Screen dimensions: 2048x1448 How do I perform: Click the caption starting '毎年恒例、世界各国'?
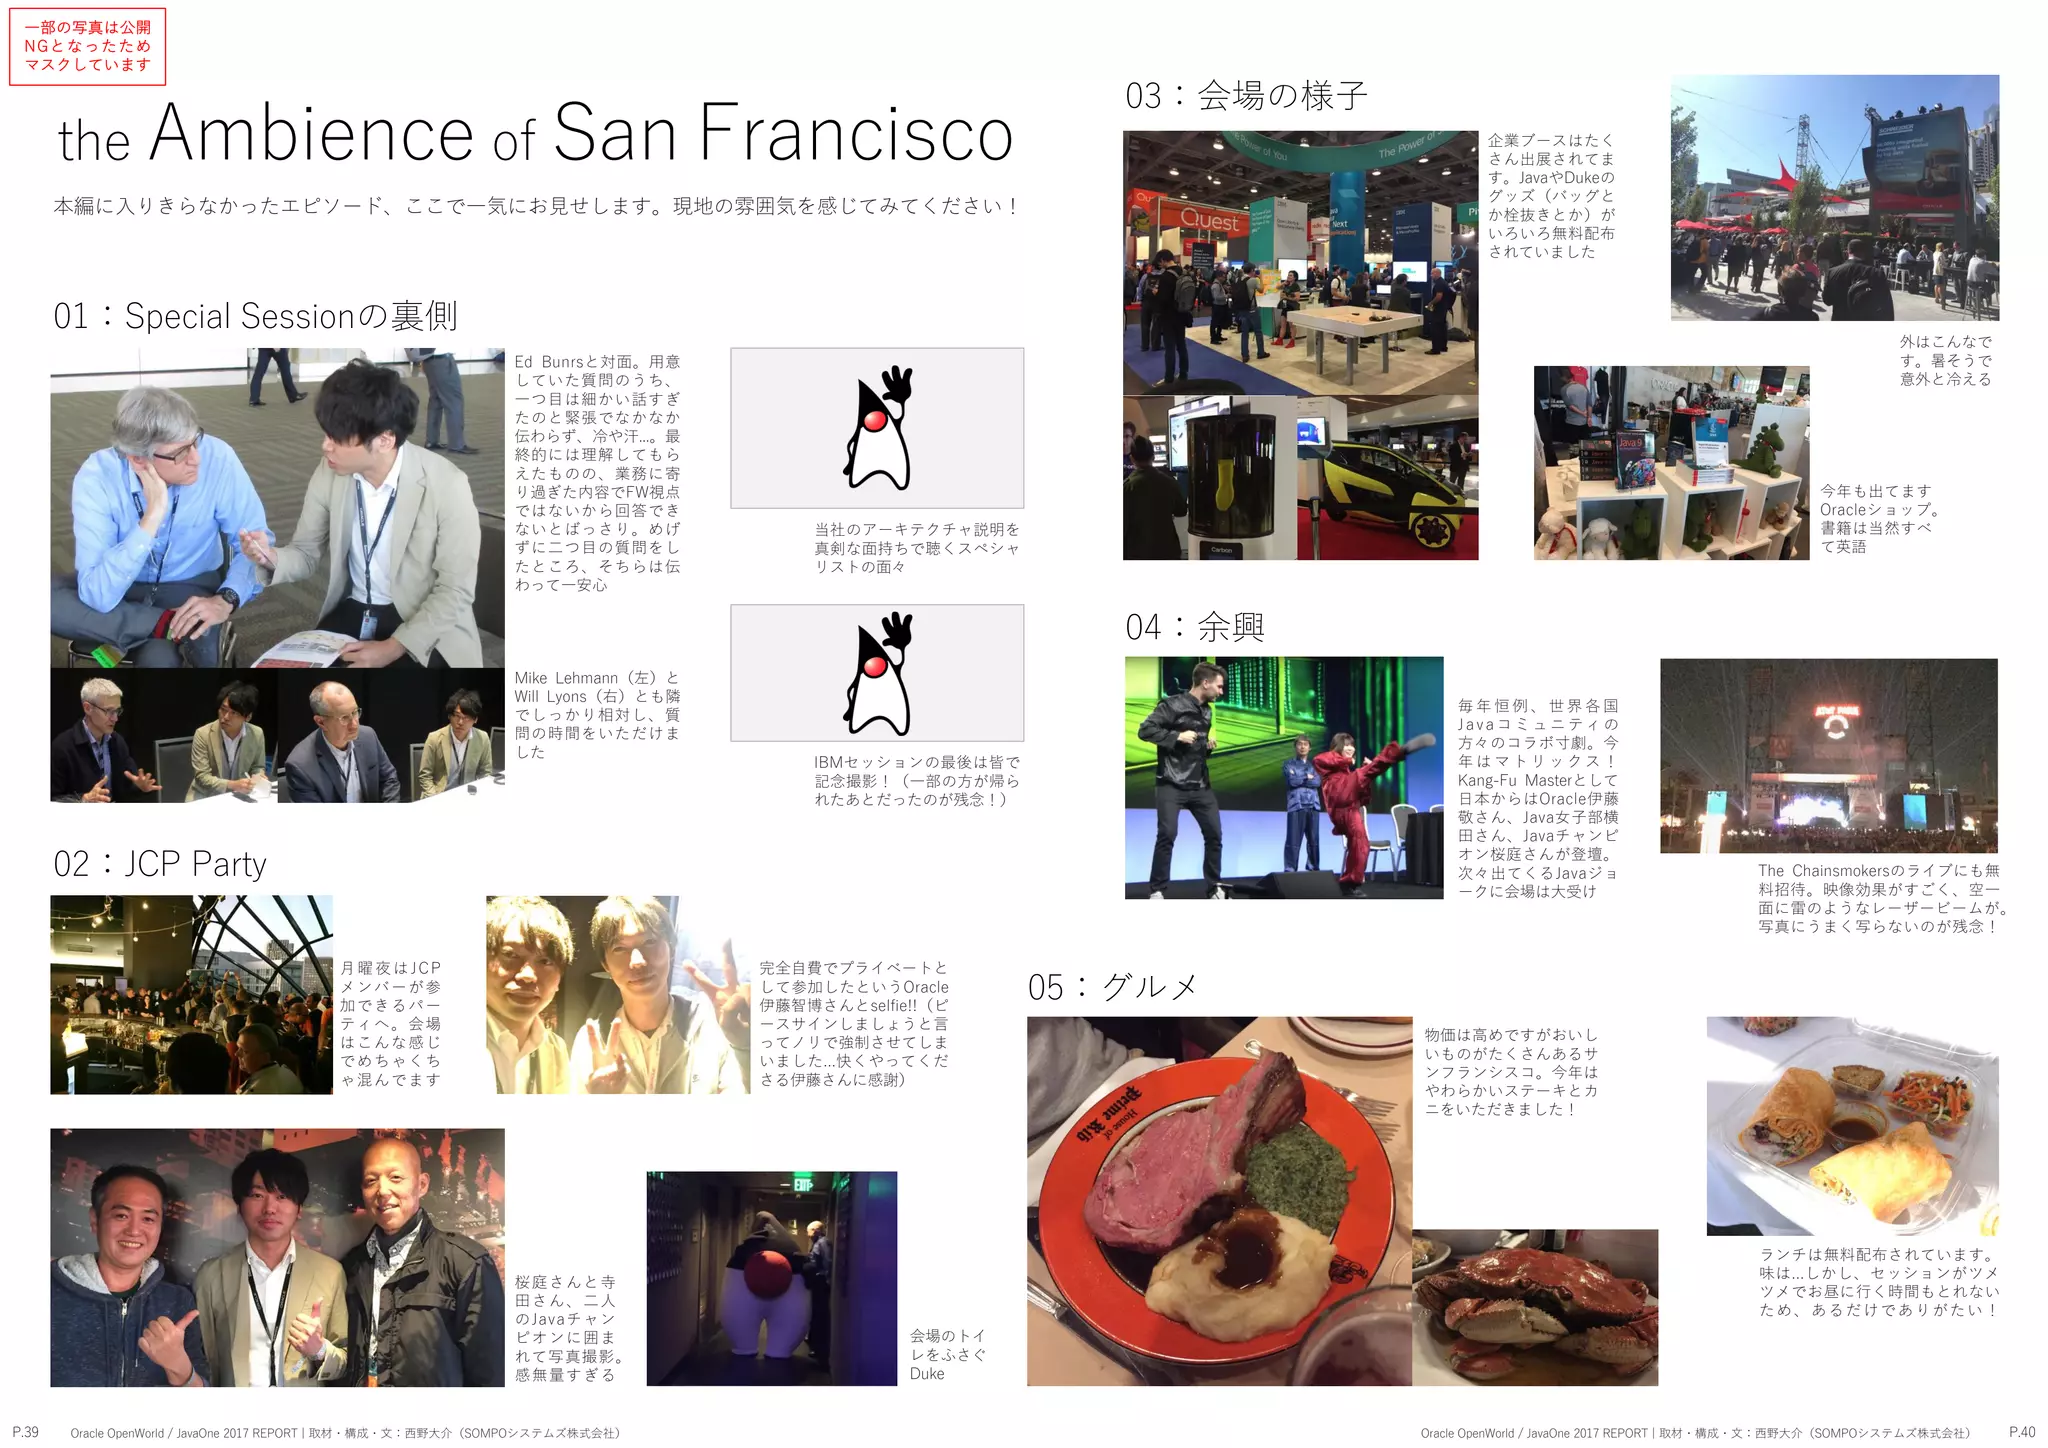pos(1538,798)
